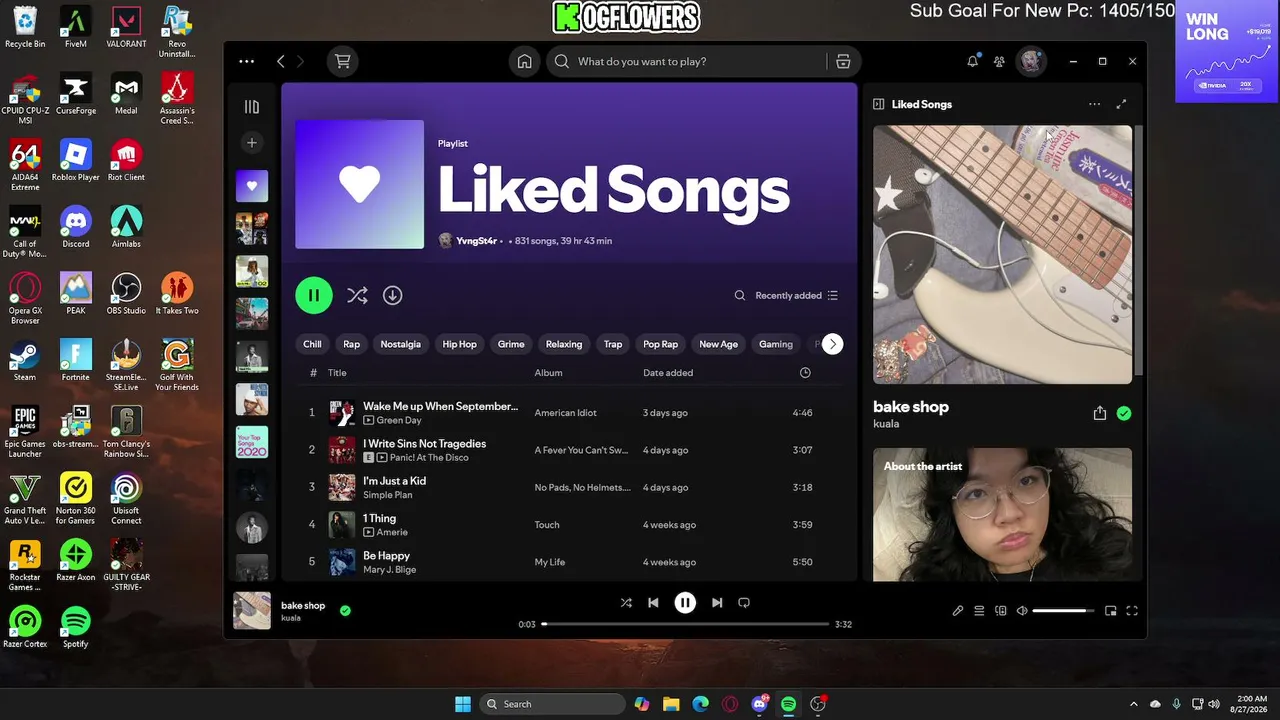This screenshot has height=720, width=1280.
Task: Open the What's New notification bell
Action: coord(972,62)
